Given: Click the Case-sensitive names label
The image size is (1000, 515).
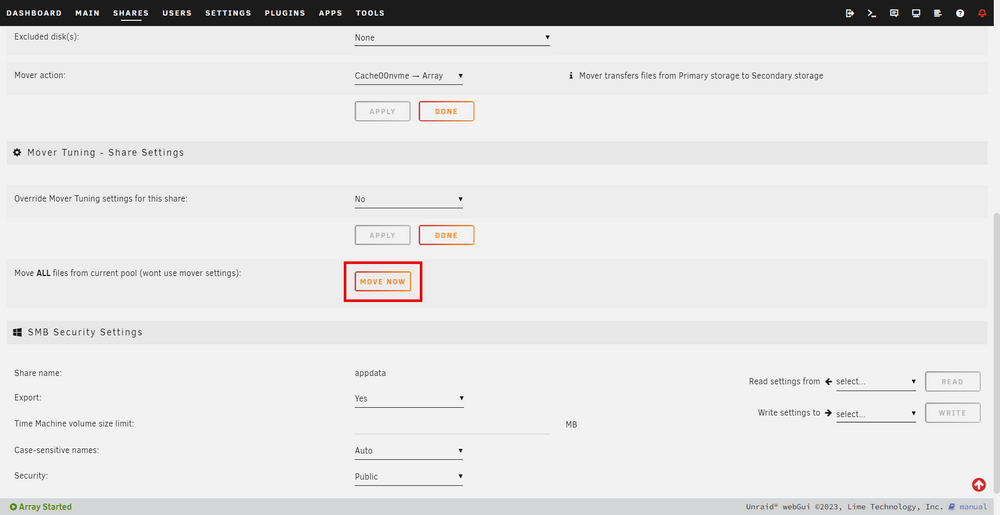Looking at the screenshot, I should tap(57, 450).
